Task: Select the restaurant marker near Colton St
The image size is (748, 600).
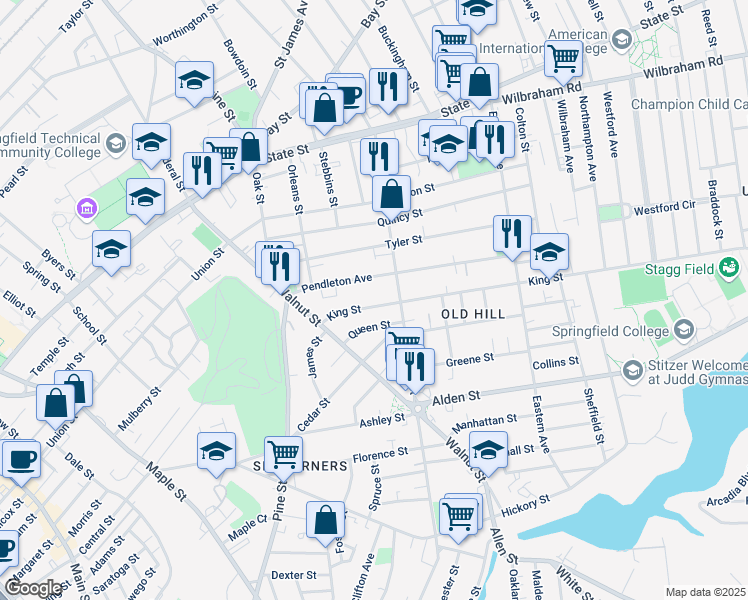Action: coord(496,141)
